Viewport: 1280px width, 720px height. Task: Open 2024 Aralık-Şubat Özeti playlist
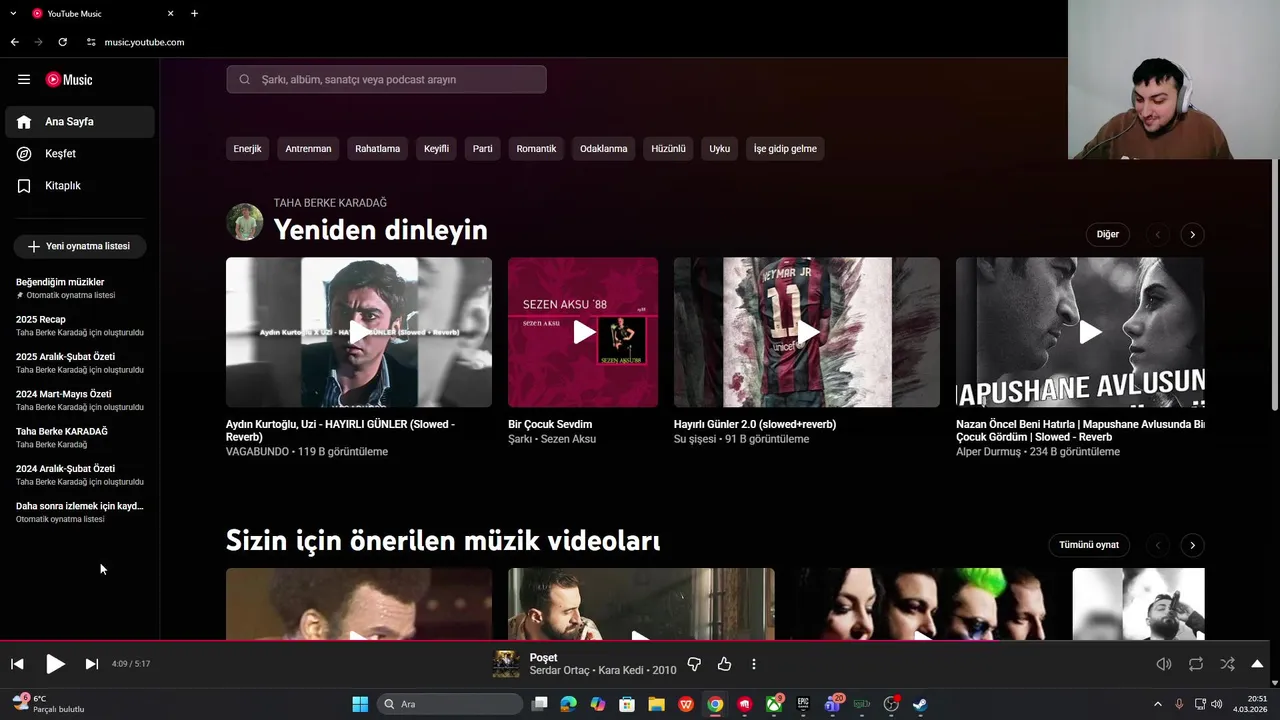pyautogui.click(x=80, y=475)
